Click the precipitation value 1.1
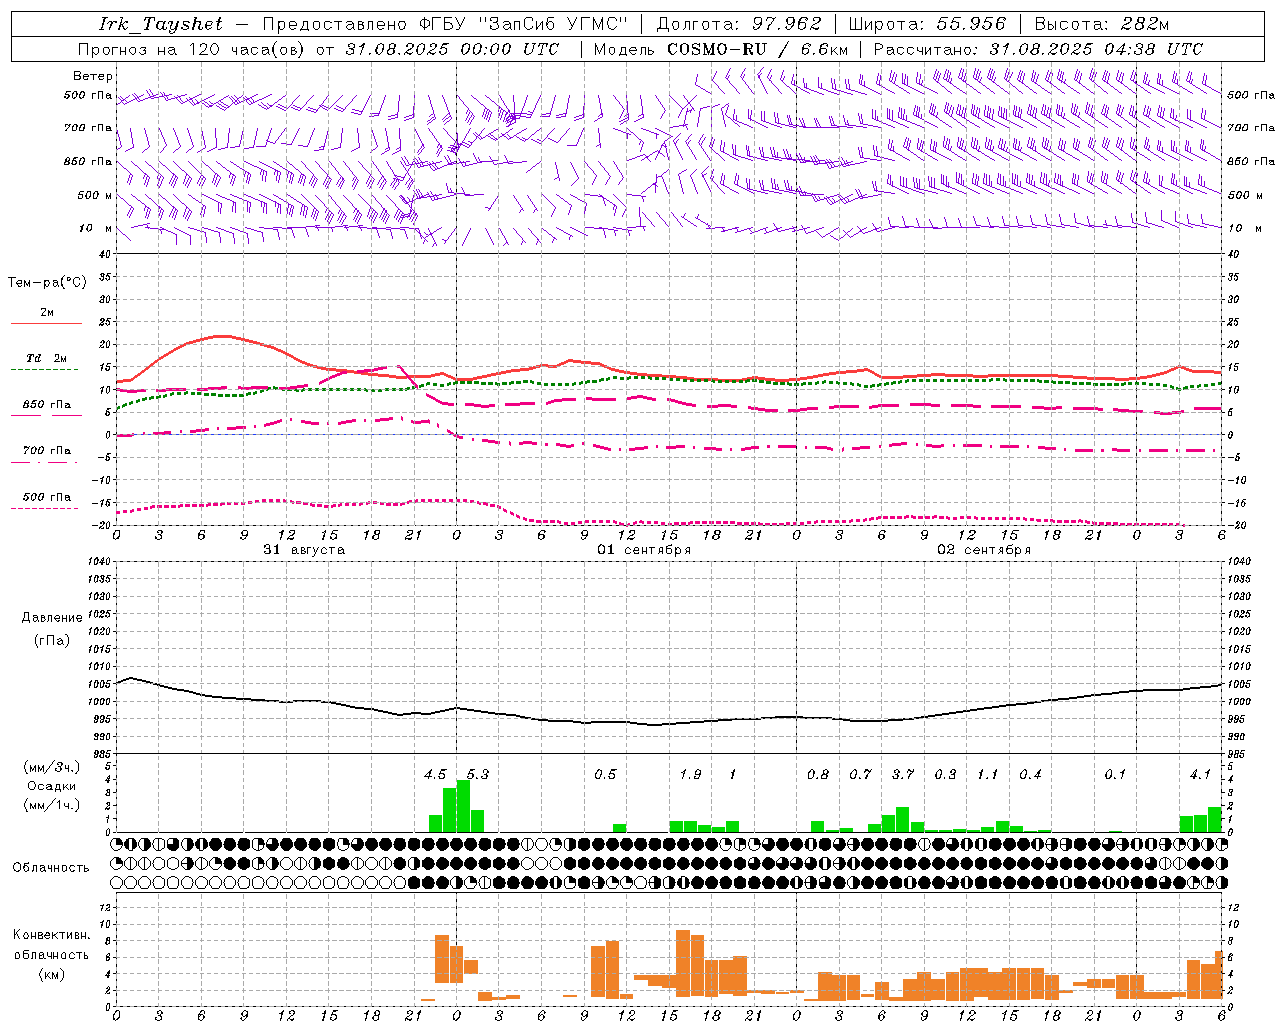 (988, 775)
